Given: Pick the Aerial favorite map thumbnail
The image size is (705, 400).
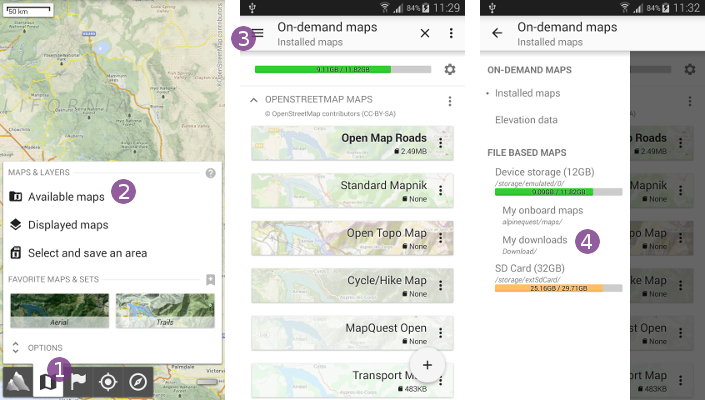Looking at the screenshot, I should click(x=59, y=311).
